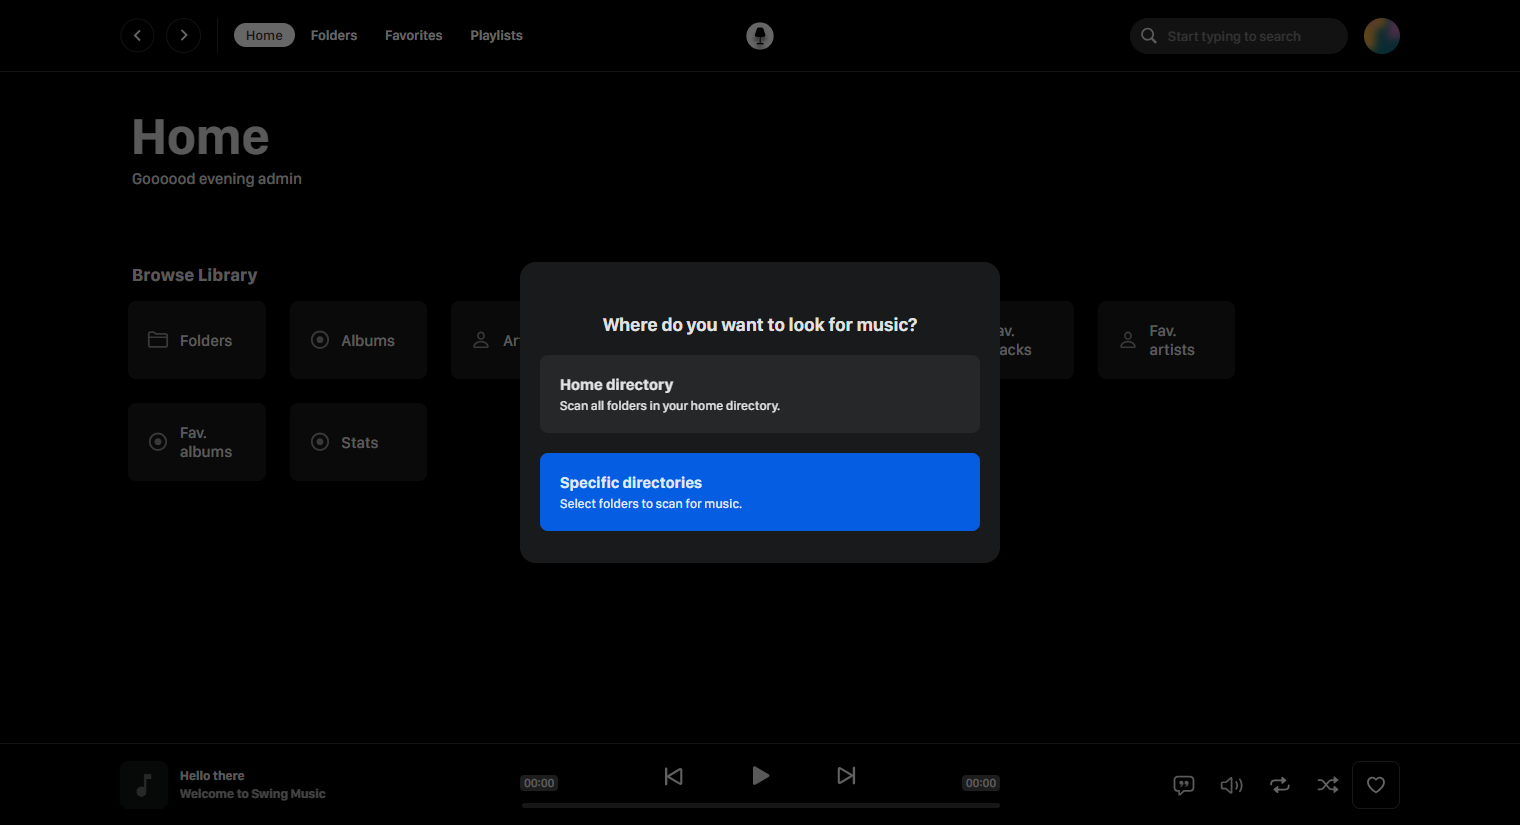This screenshot has height=825, width=1520.
Task: Focus the Start typing to search field
Action: pyautogui.click(x=1239, y=36)
